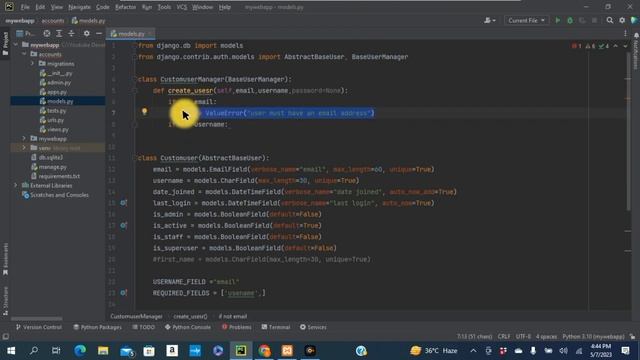Click the gutter icon beside REQUIRED_FIELDS line
Viewport: 640px width, 360px height.
(123, 293)
